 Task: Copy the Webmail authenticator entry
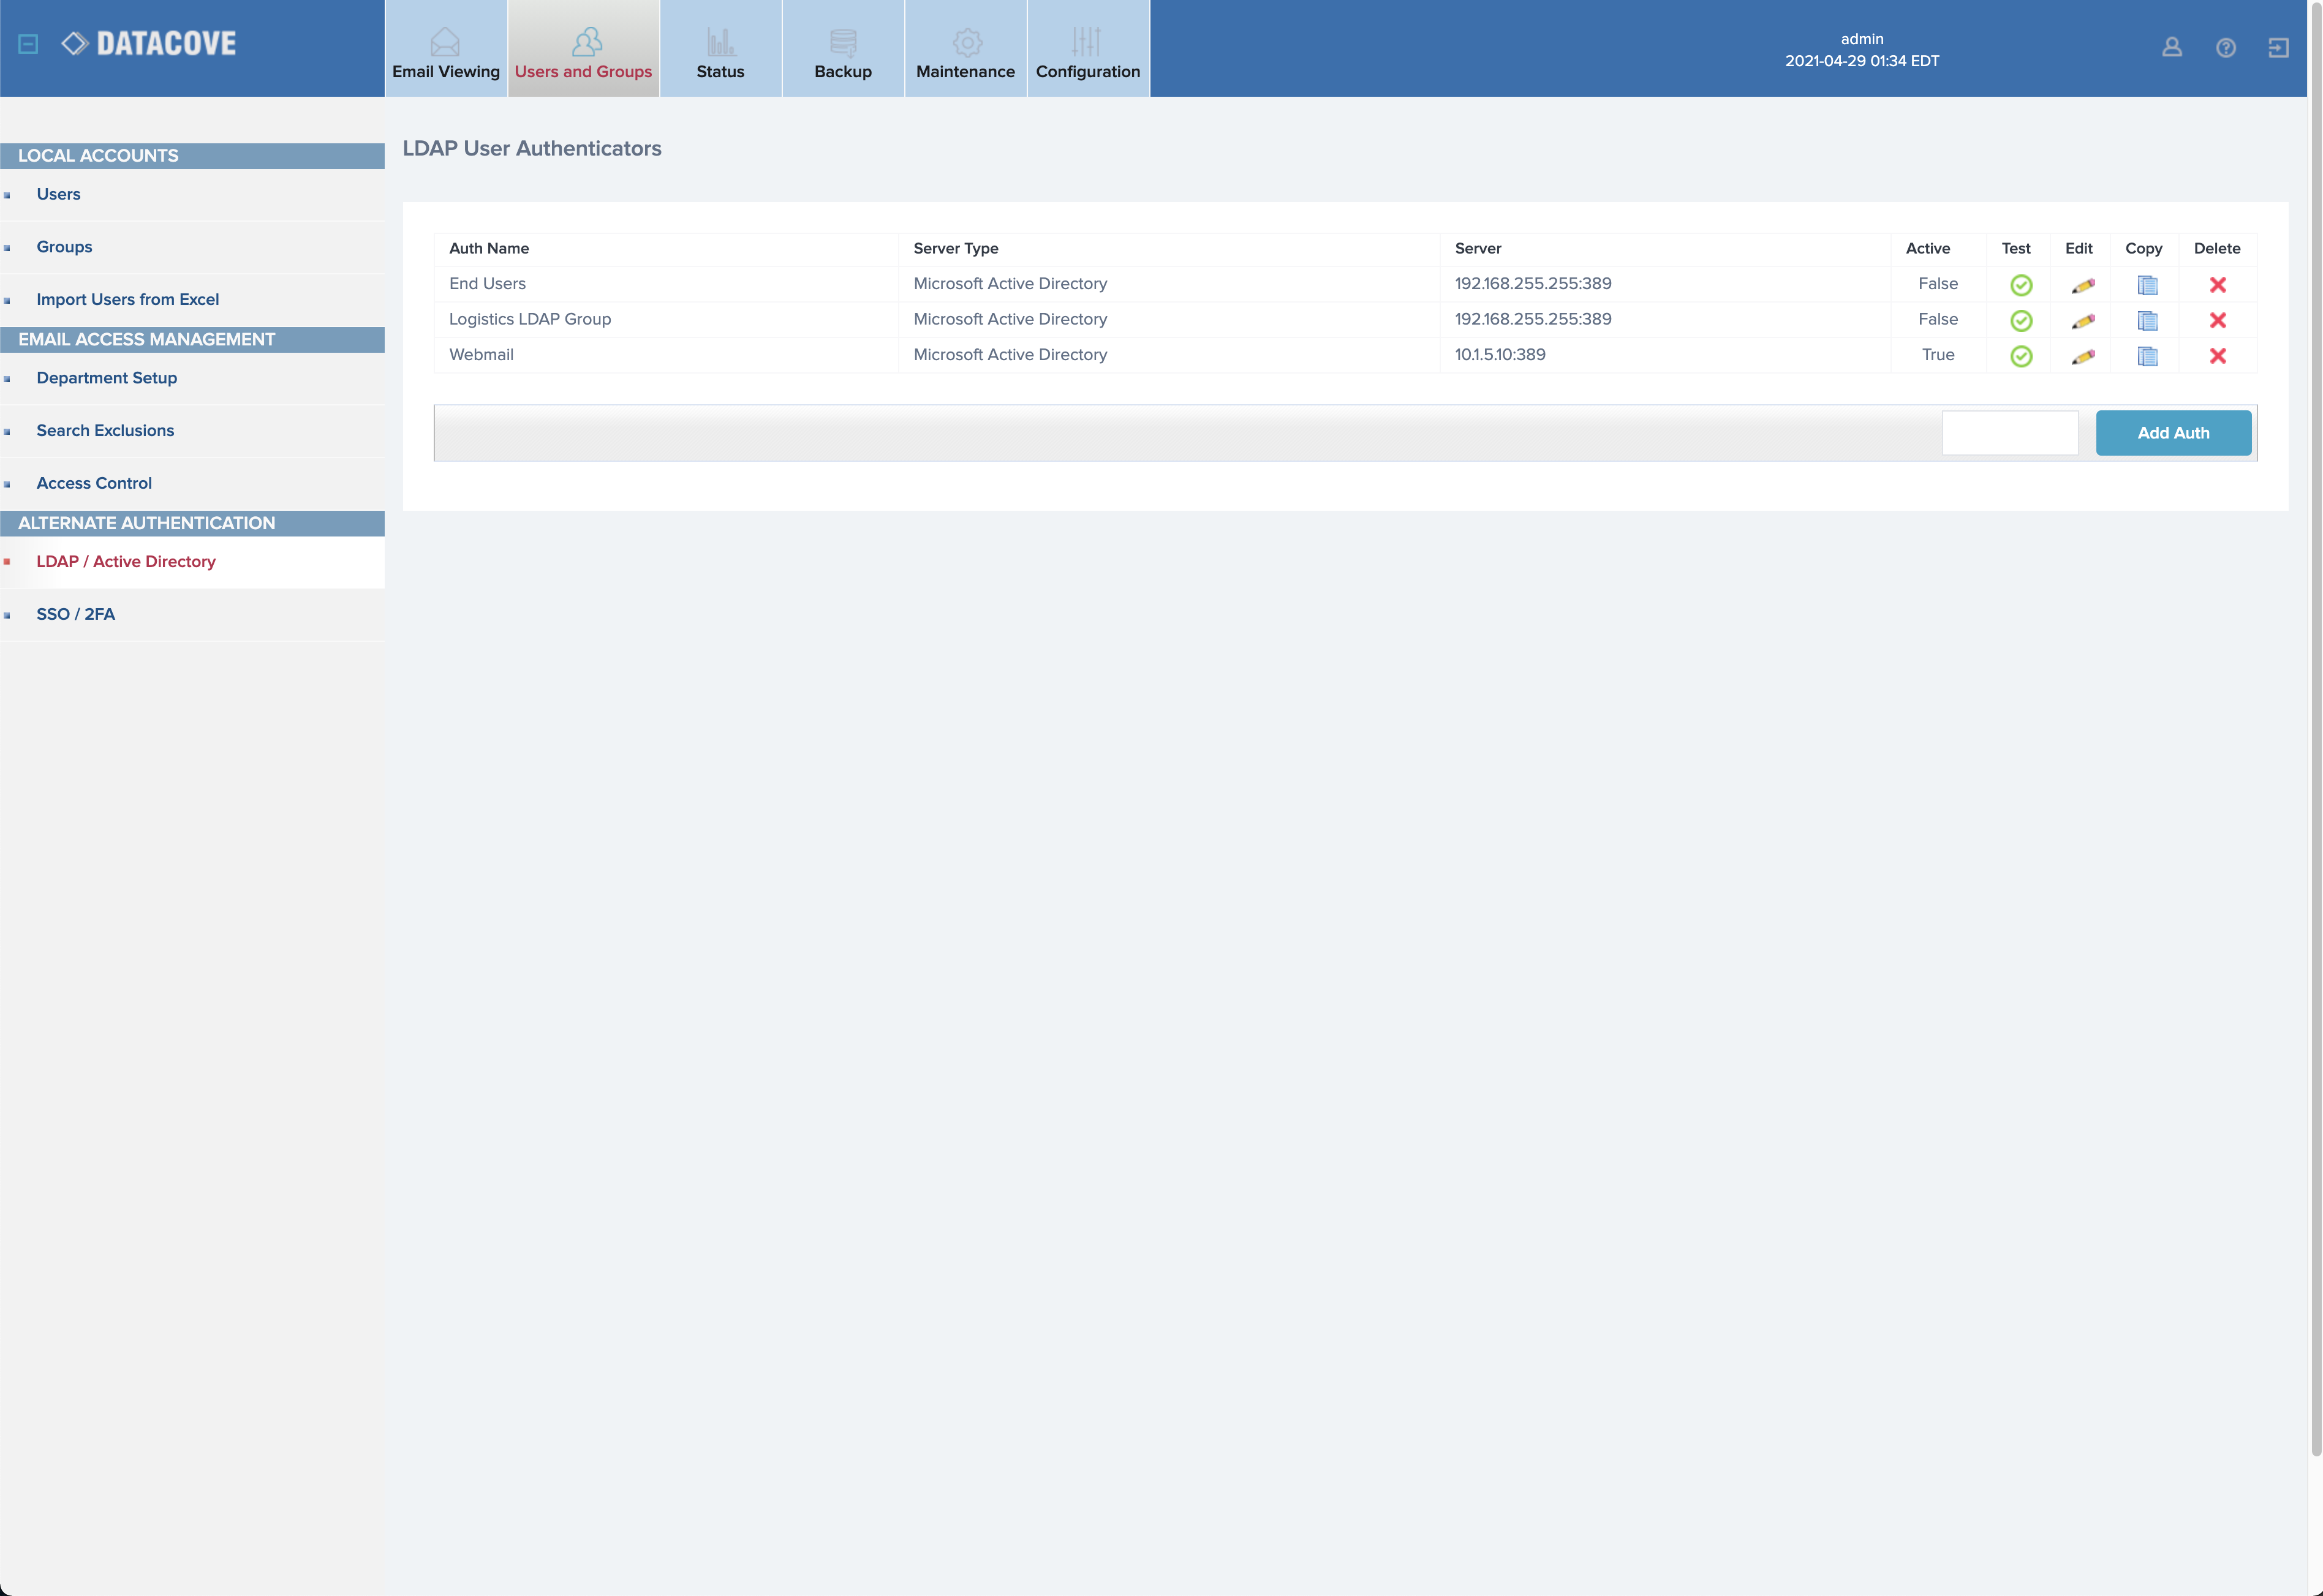coord(2146,356)
